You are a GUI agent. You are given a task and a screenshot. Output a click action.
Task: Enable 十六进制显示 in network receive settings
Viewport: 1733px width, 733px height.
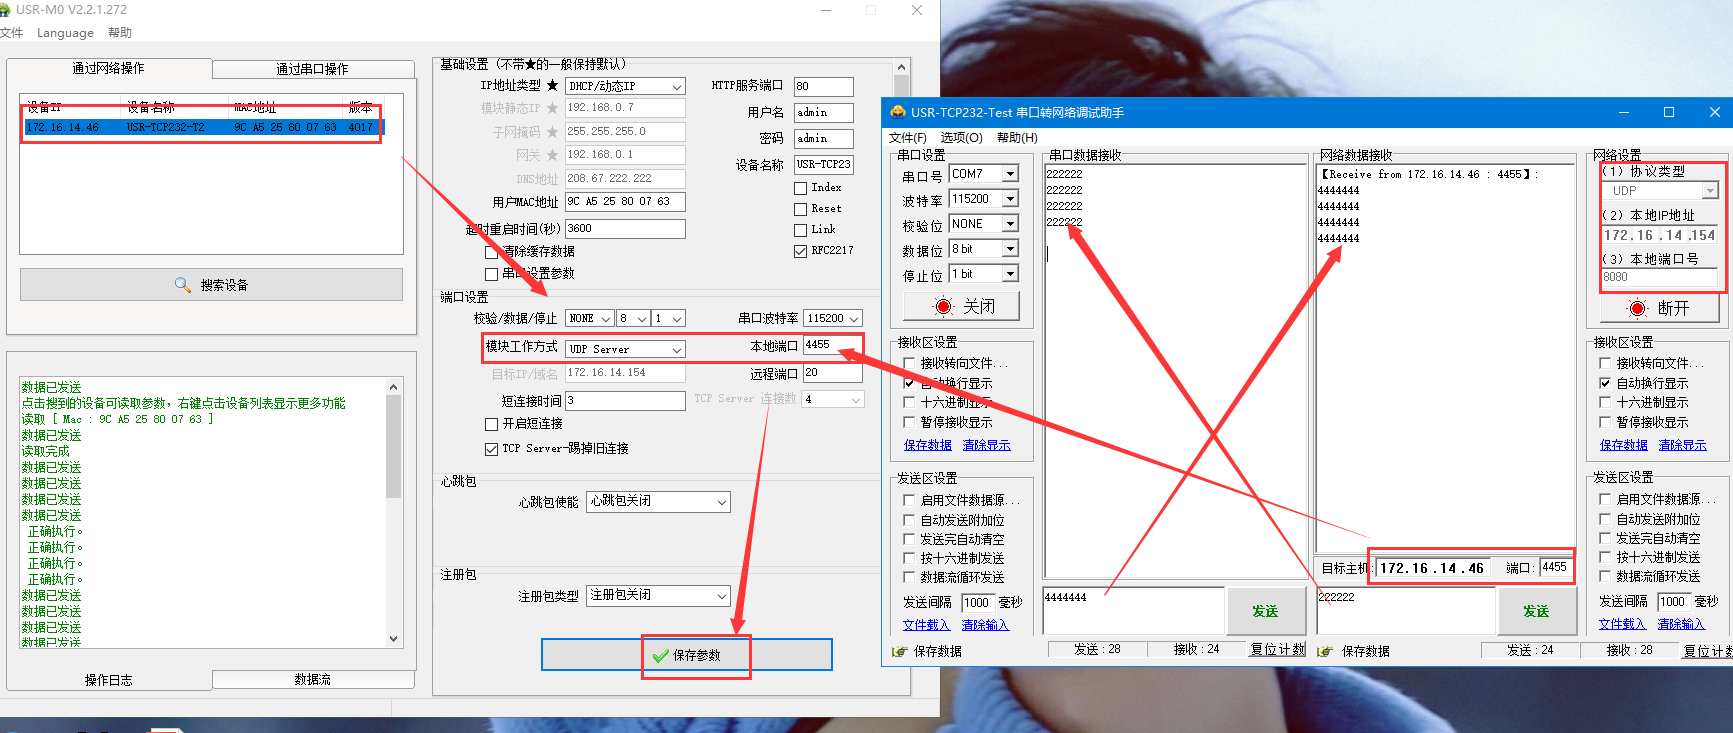coord(1605,402)
